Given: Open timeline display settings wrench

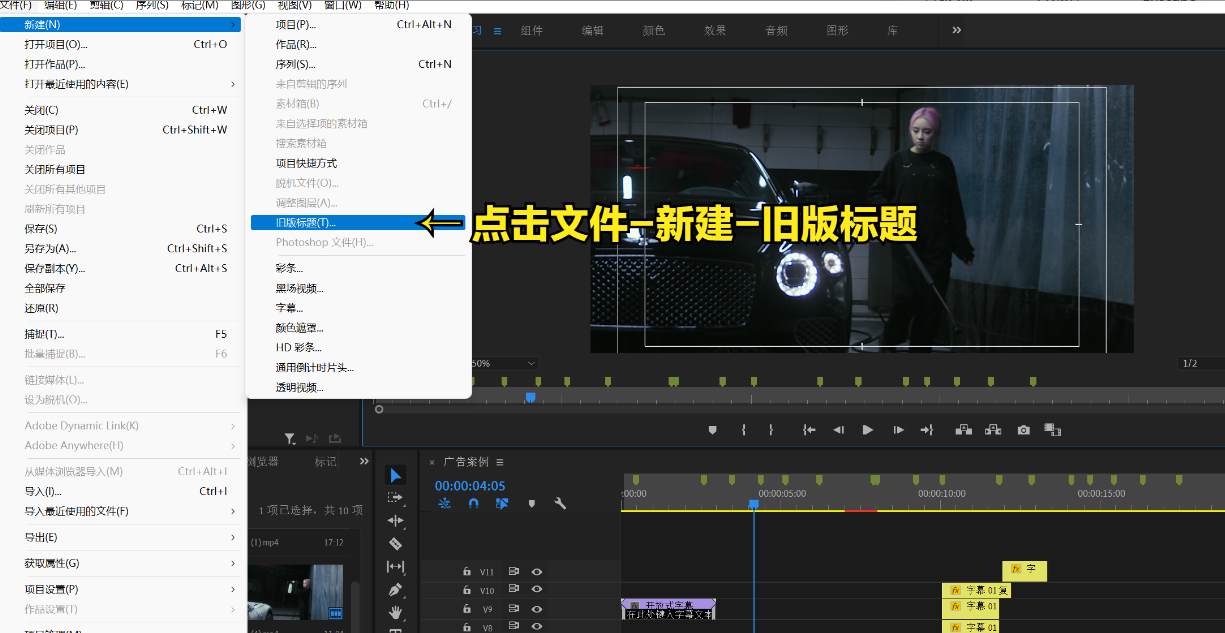Looking at the screenshot, I should pyautogui.click(x=560, y=504).
